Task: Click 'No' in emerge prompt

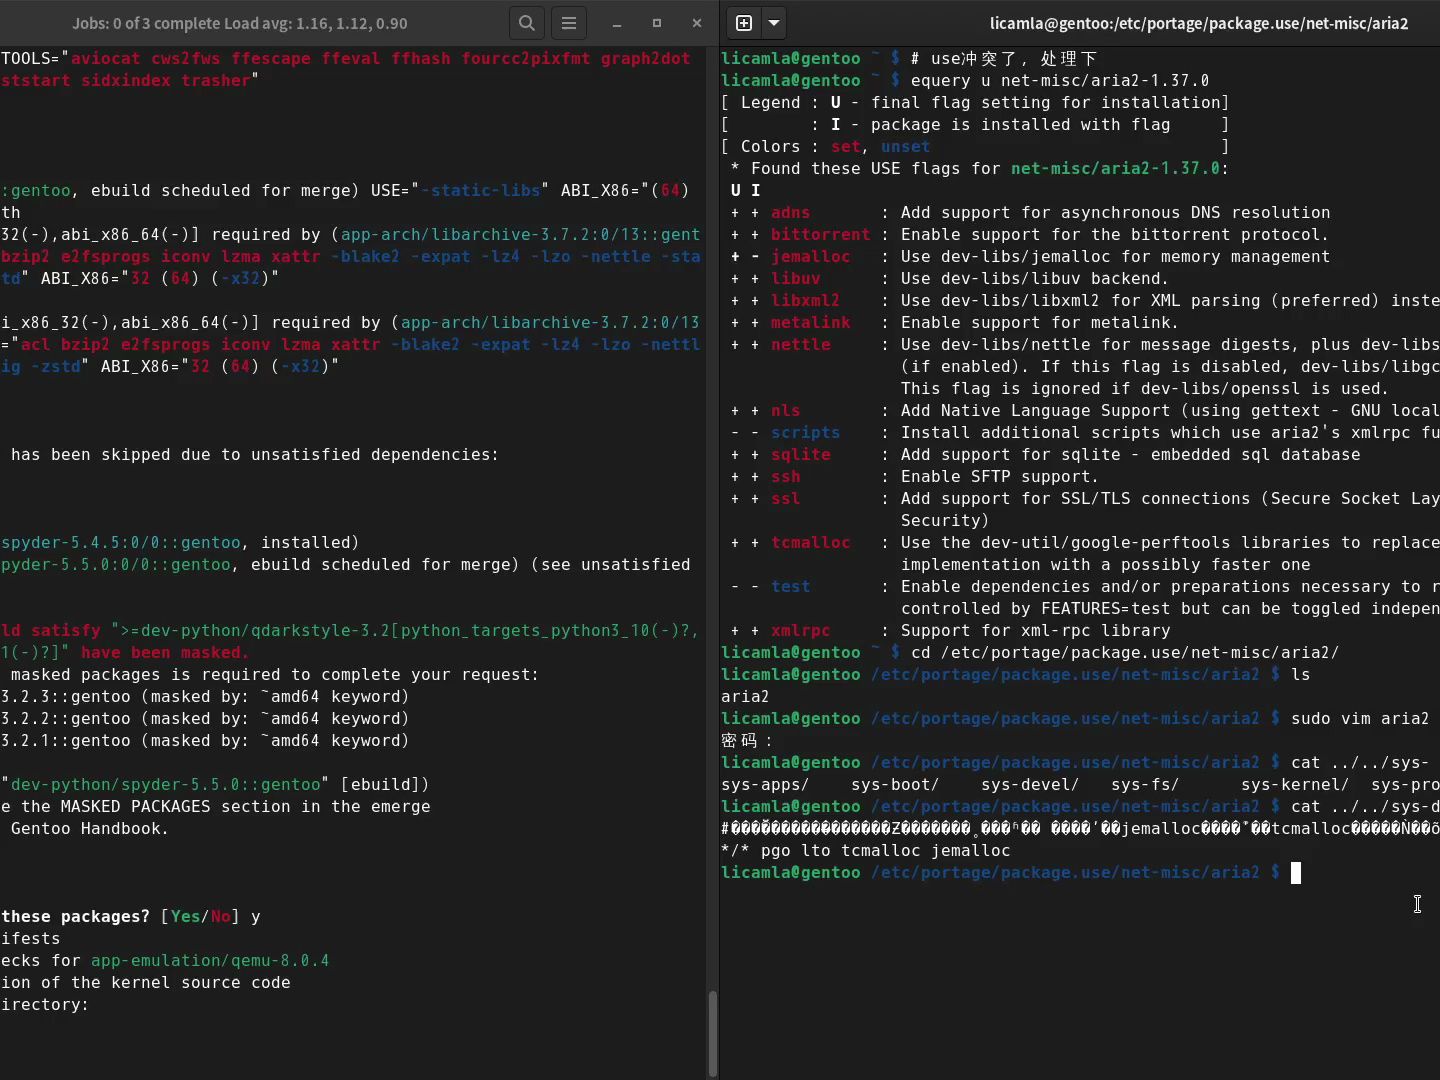Action: (x=220, y=916)
